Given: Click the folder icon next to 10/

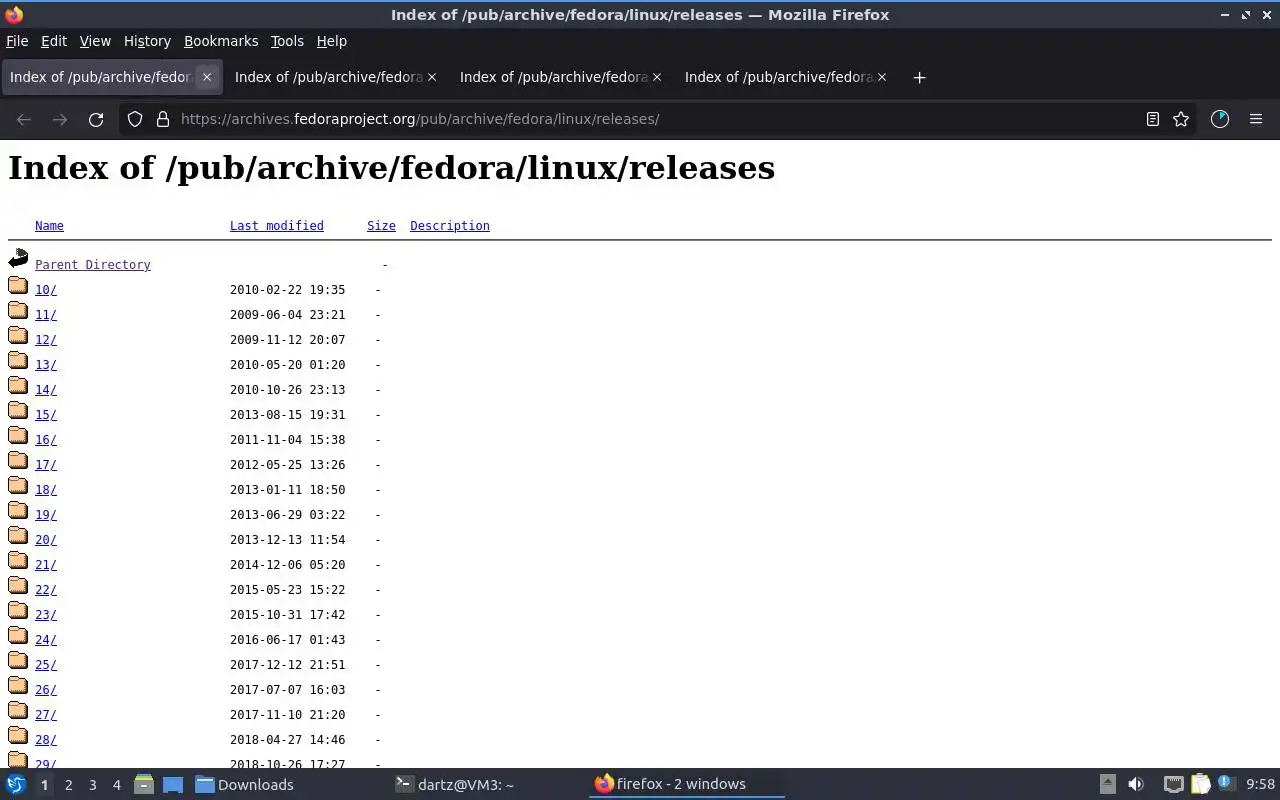Looking at the screenshot, I should tap(18, 286).
